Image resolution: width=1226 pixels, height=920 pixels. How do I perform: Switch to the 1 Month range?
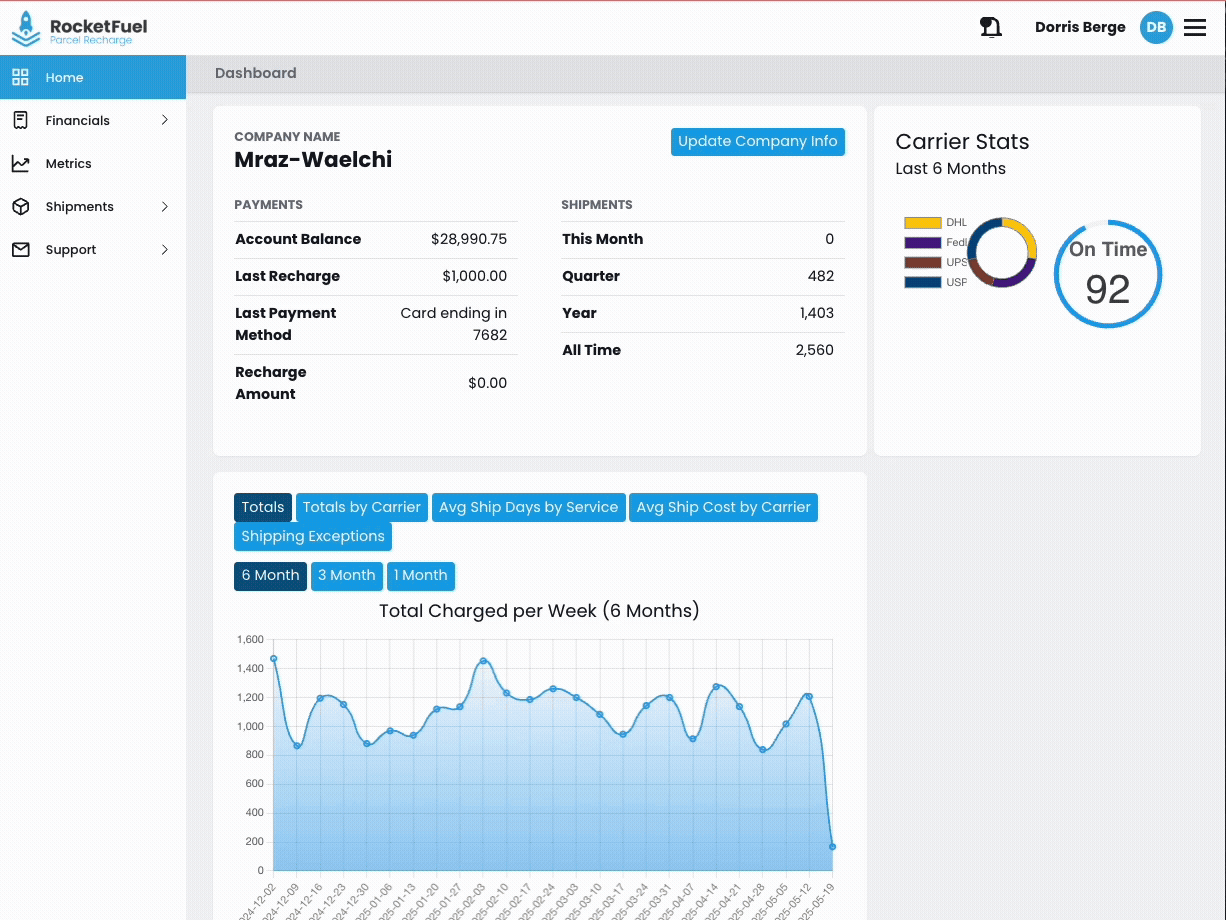tap(420, 576)
